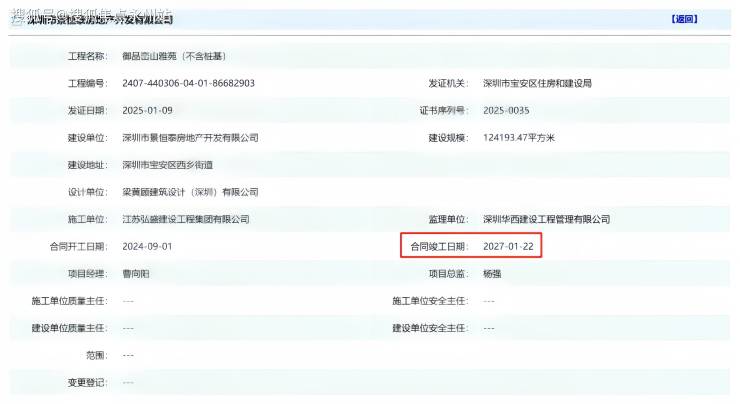
Task: Click the issuing authority 深圳市宝安区住房和建设局
Action: 537,84
